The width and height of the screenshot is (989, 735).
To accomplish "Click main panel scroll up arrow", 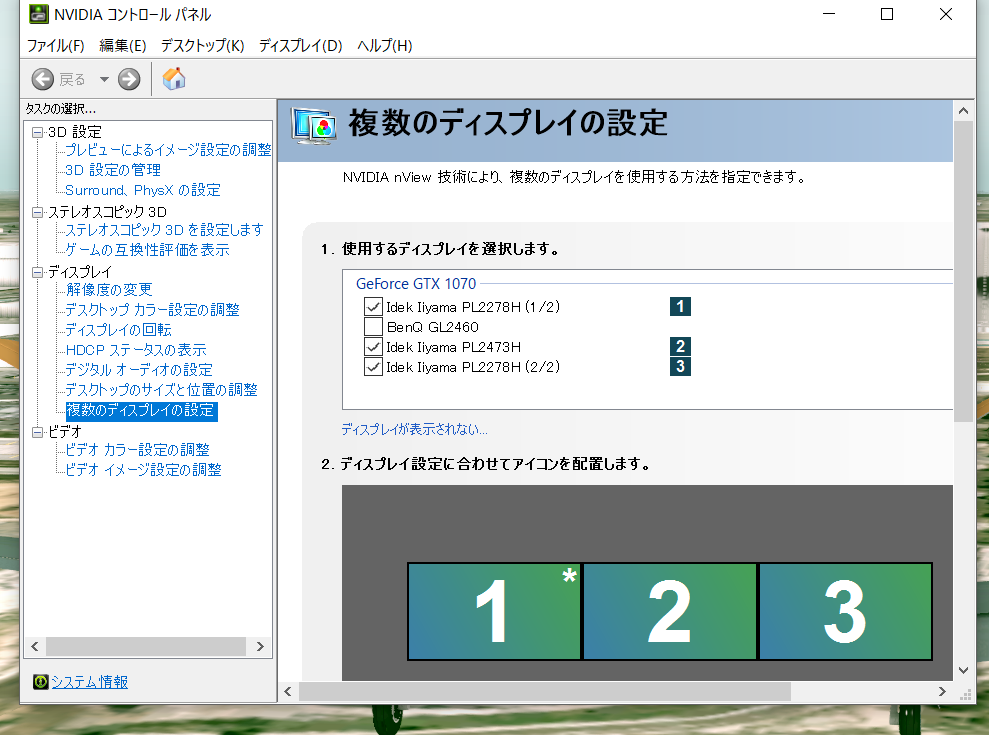I will pos(963,111).
